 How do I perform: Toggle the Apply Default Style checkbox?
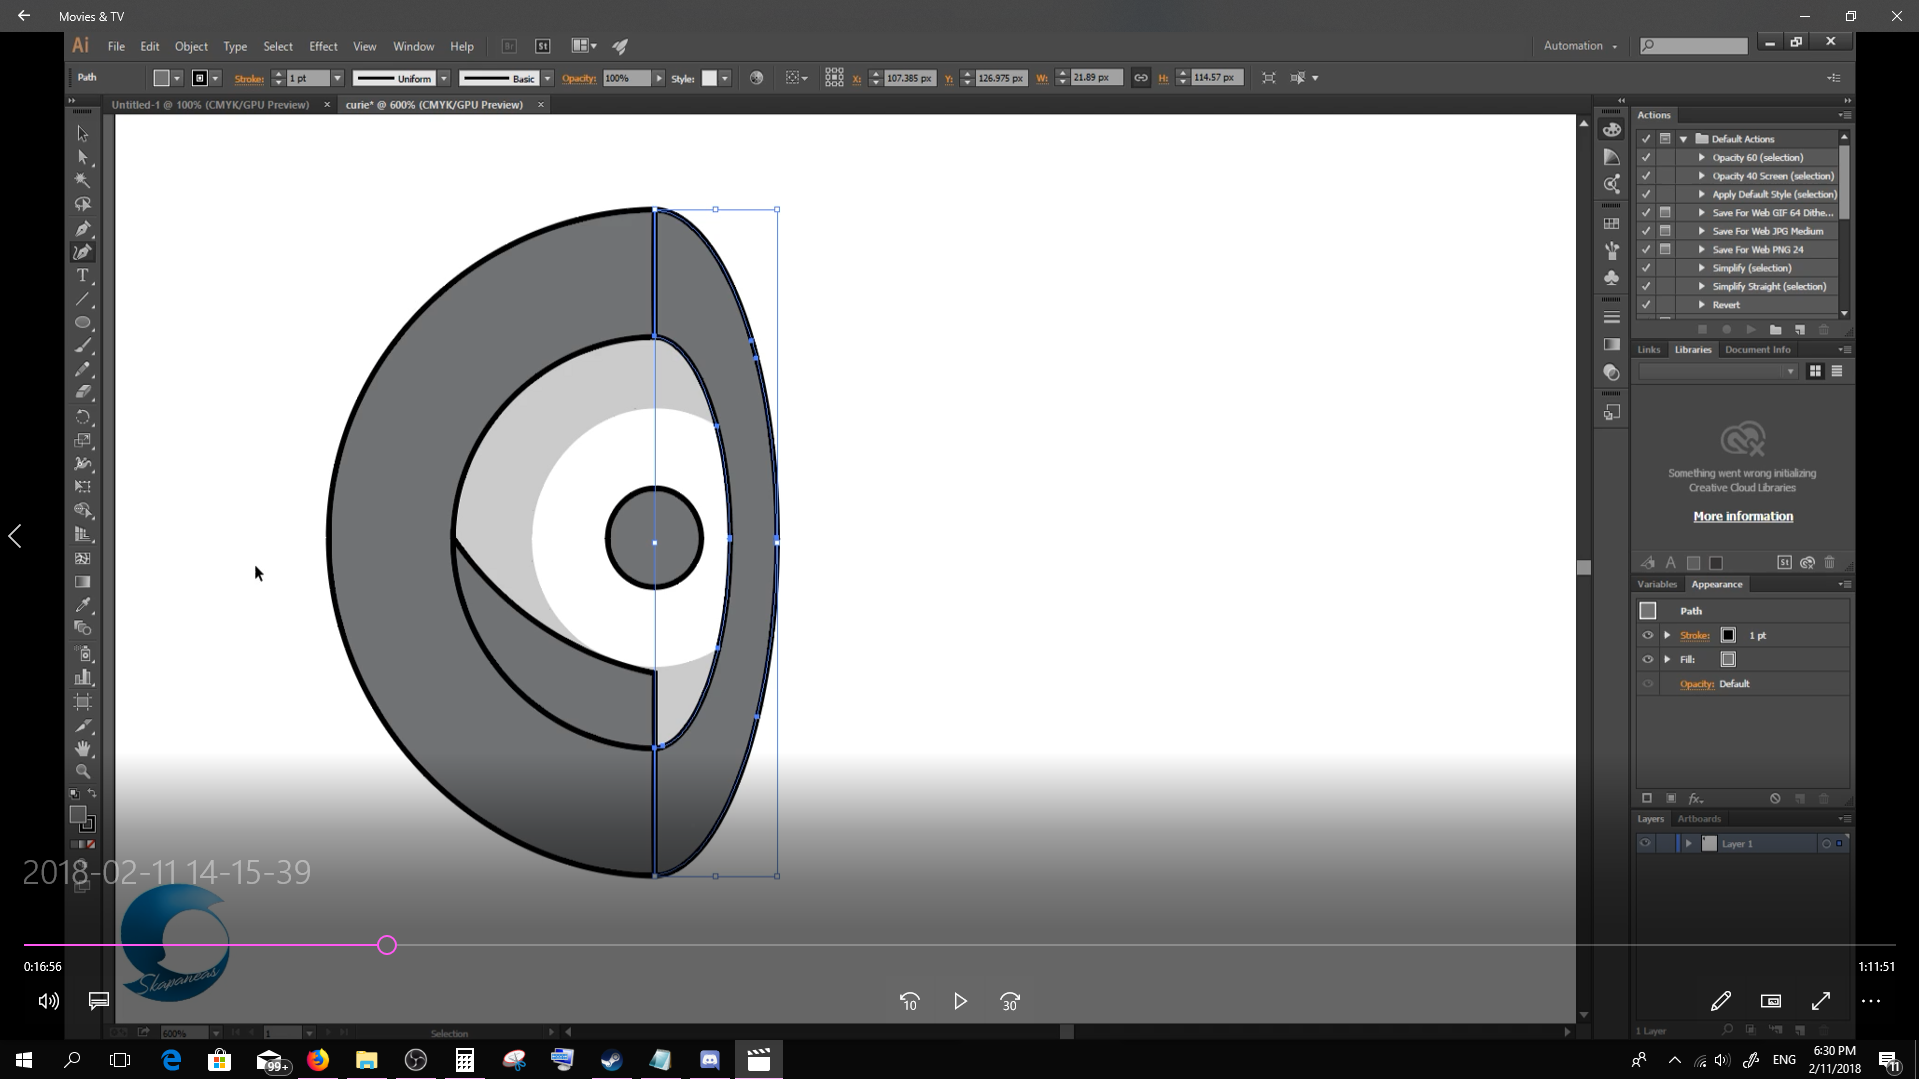click(x=1646, y=194)
